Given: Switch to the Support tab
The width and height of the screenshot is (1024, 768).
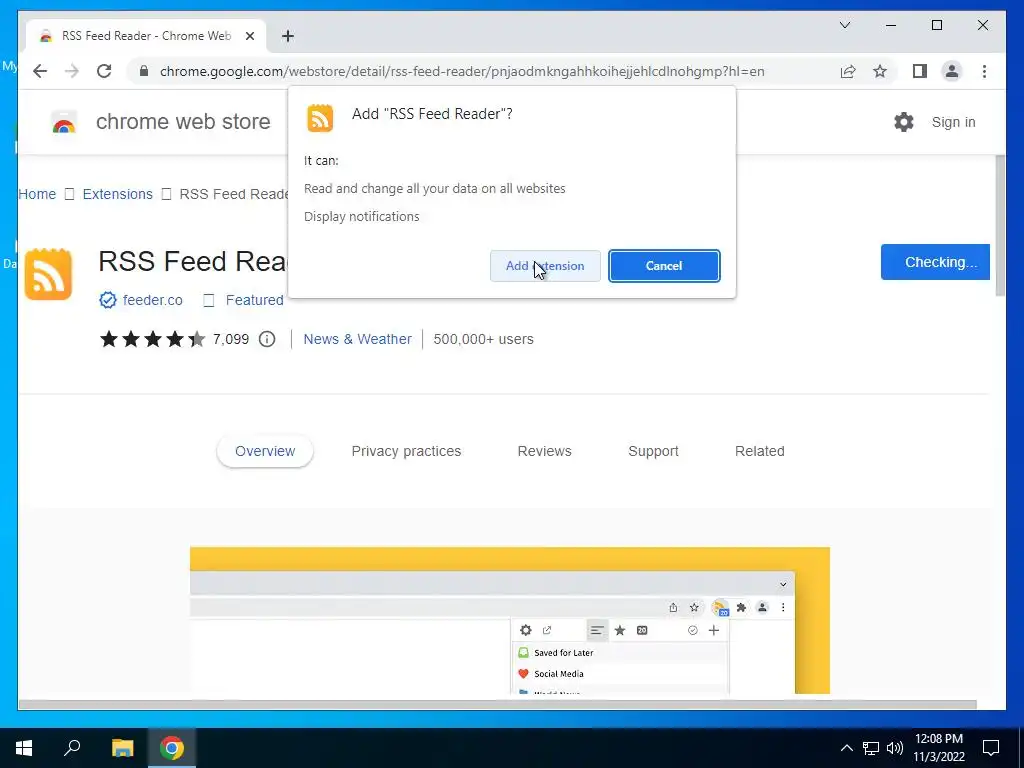Looking at the screenshot, I should click(x=653, y=451).
